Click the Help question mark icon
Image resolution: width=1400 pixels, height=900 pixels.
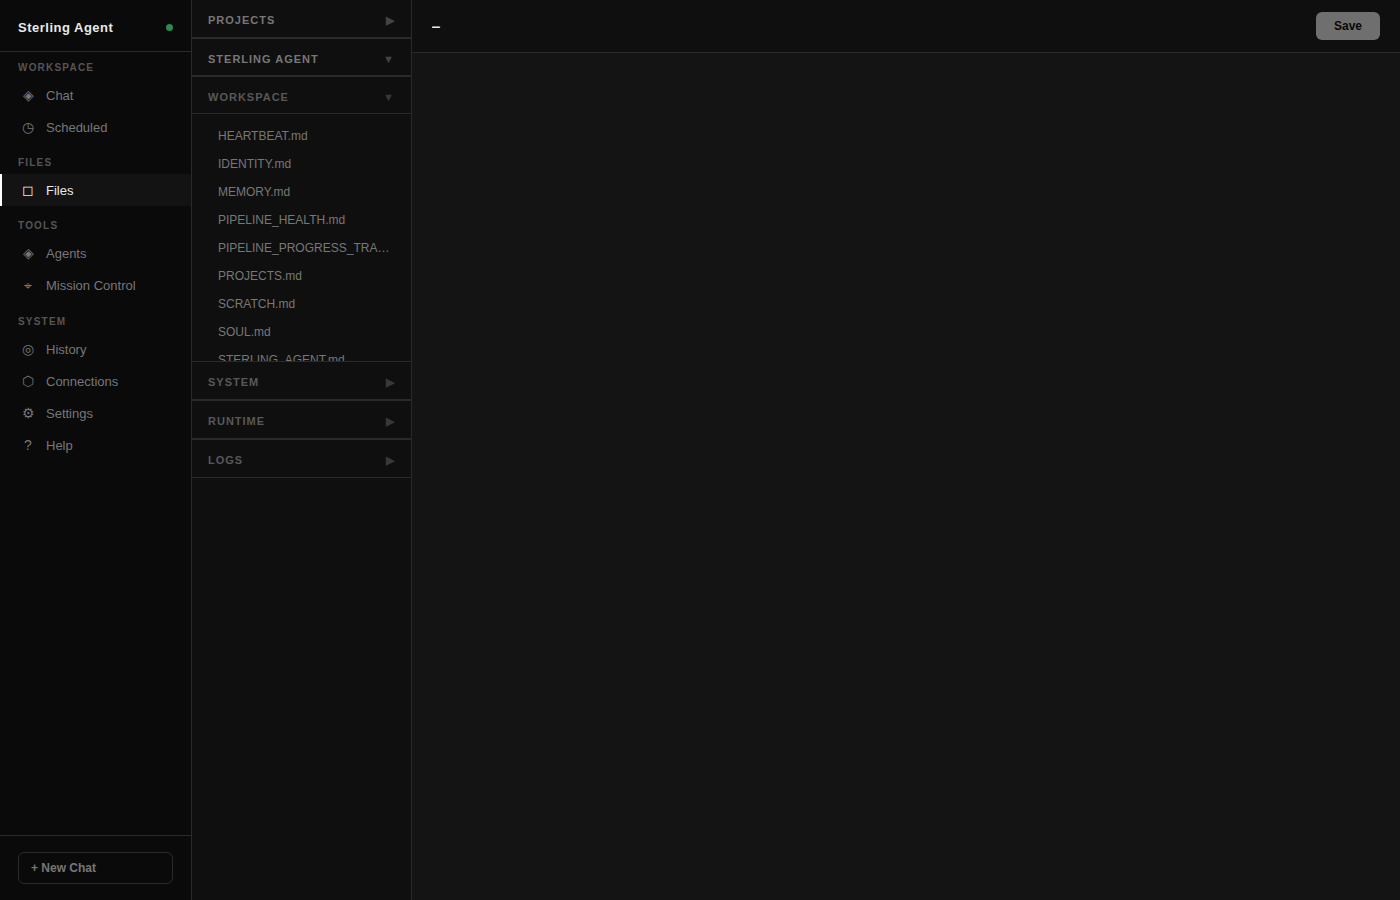click(28, 446)
